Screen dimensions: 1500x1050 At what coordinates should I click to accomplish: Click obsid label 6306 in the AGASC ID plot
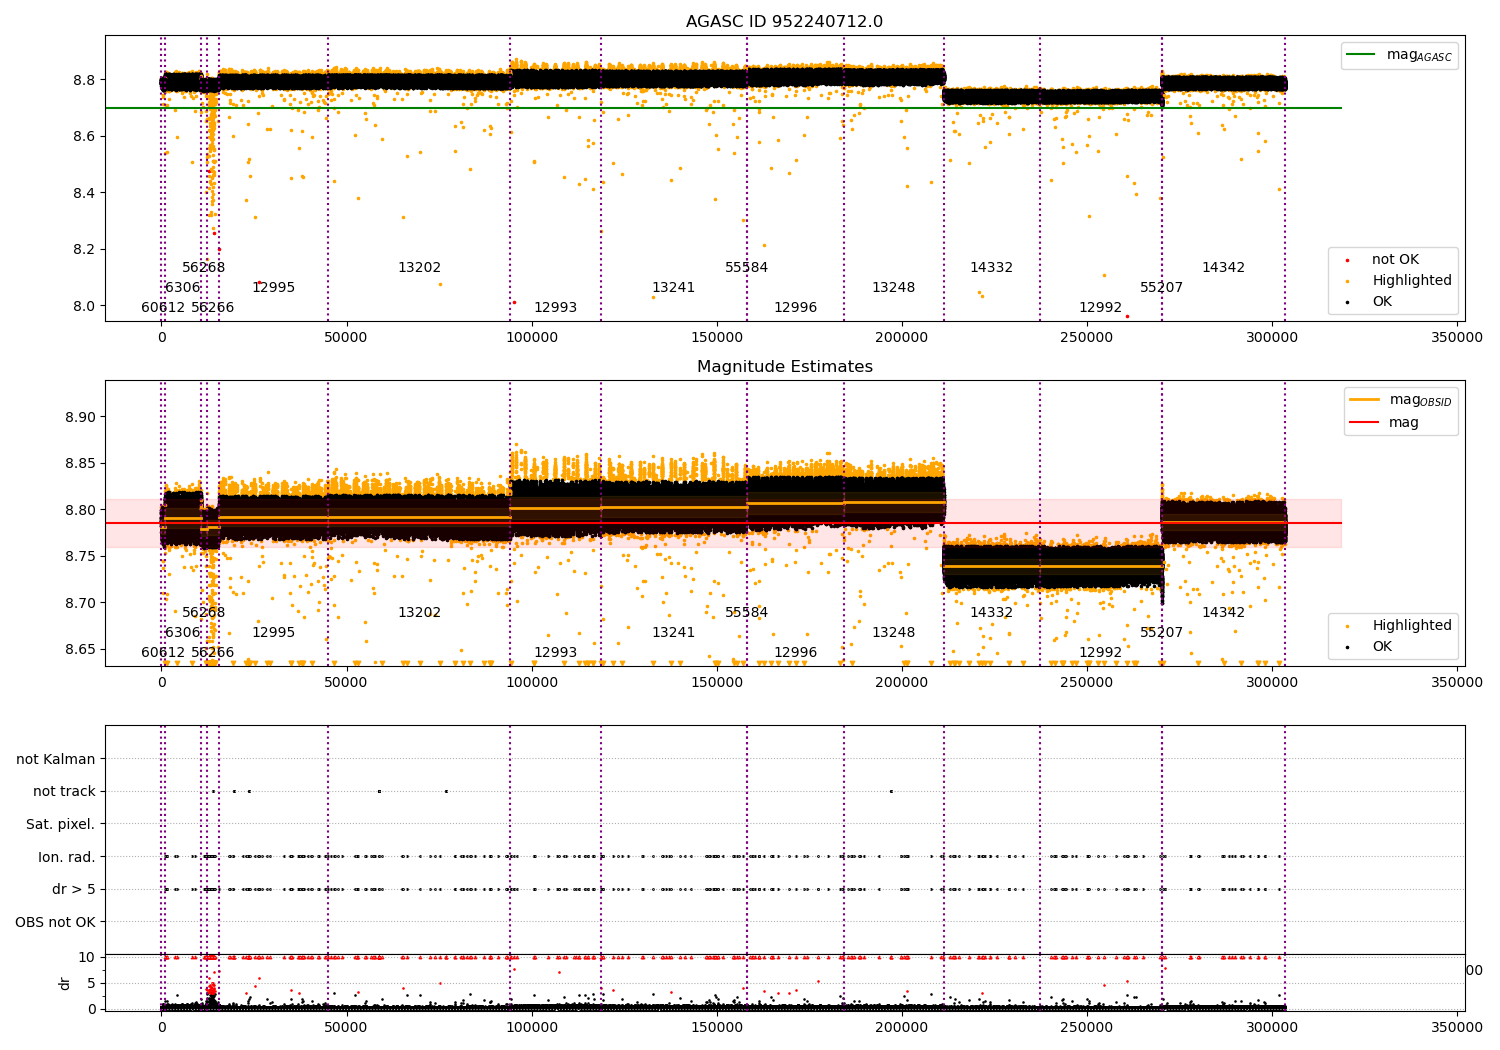click(183, 288)
